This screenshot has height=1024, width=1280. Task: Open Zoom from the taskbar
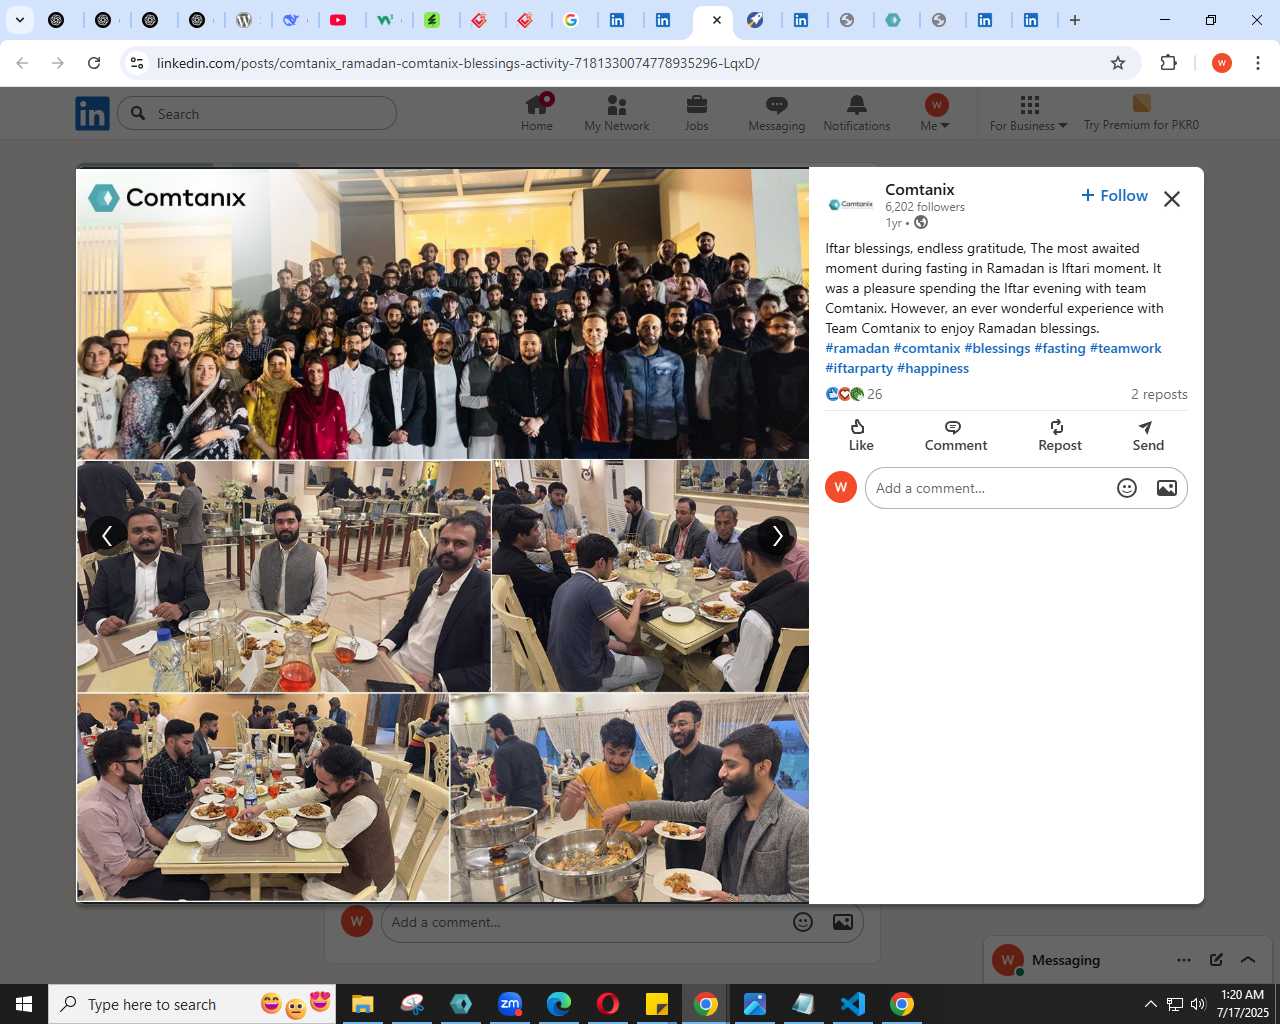click(x=510, y=1004)
